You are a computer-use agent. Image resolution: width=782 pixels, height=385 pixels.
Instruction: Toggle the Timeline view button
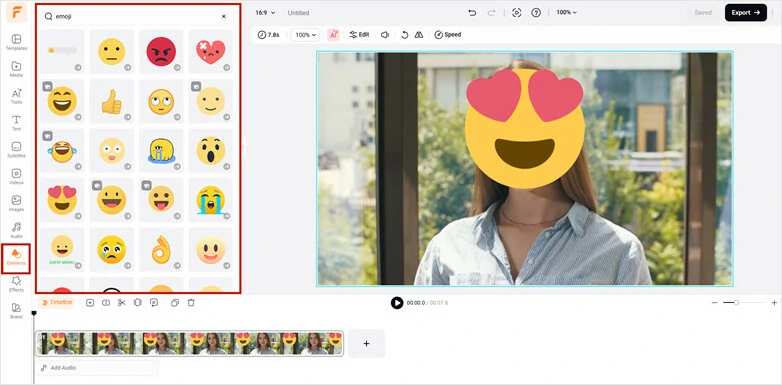tap(57, 302)
